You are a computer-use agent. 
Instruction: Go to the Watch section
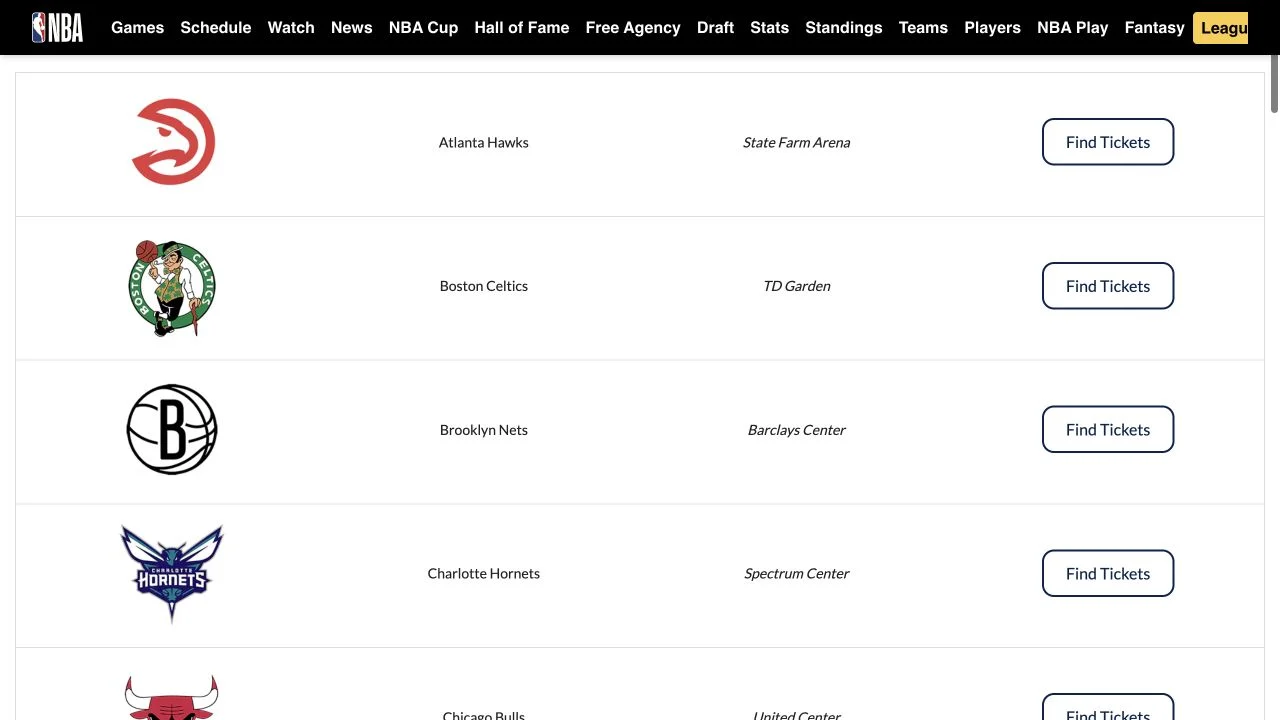pyautogui.click(x=291, y=27)
